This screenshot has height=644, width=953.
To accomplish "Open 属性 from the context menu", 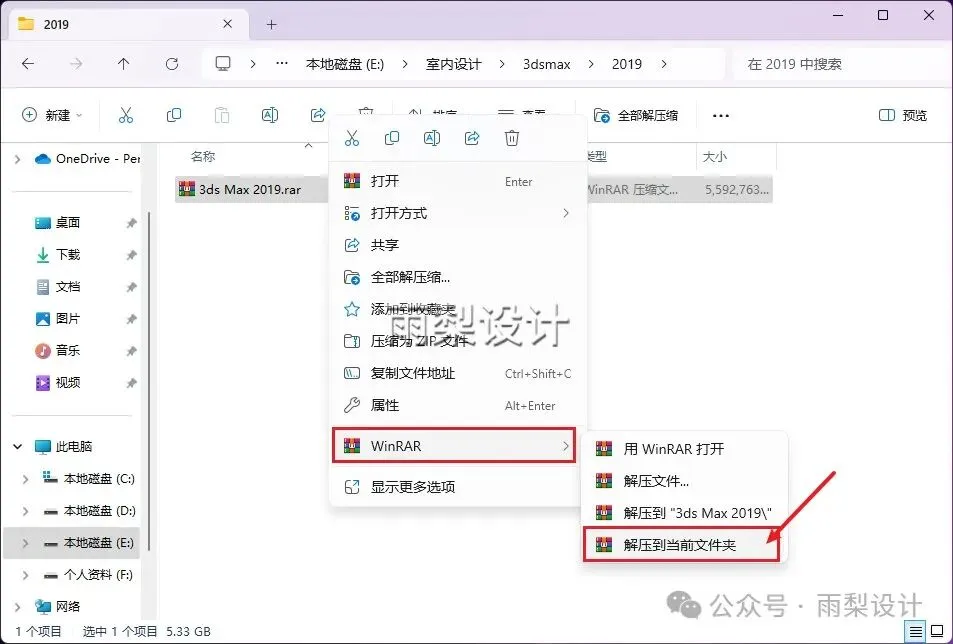I will [x=458, y=405].
